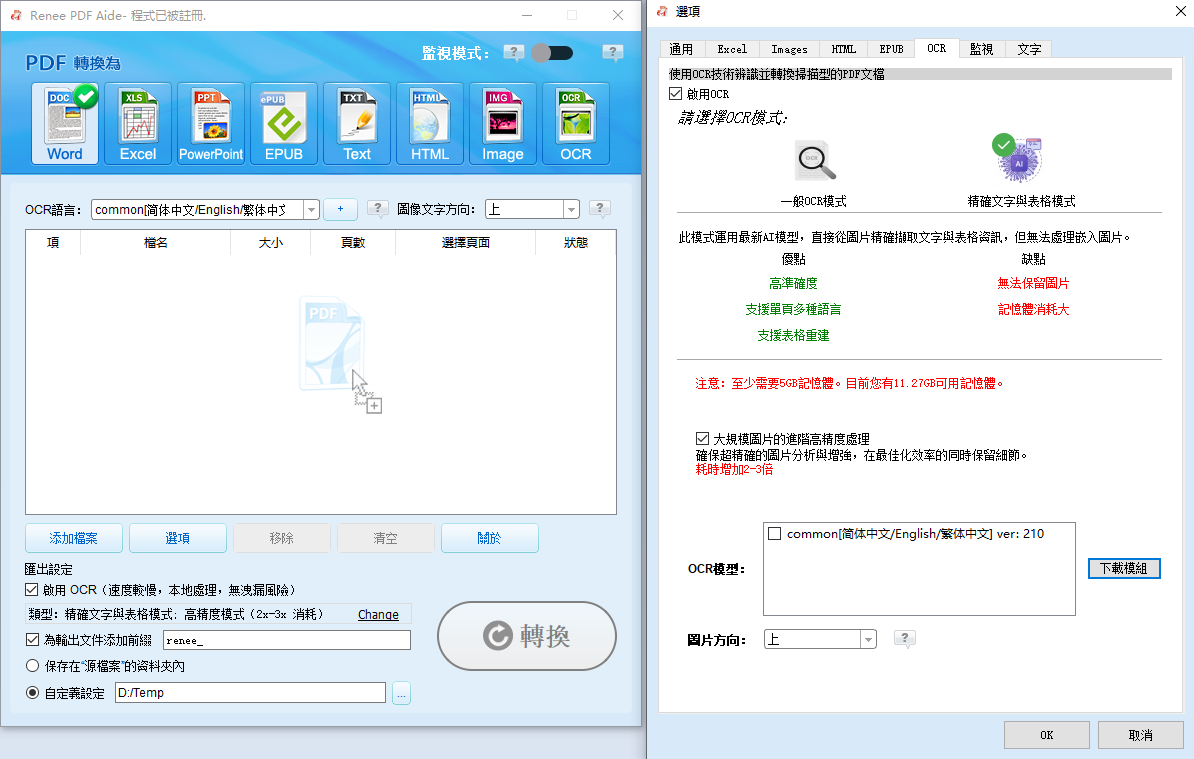Add an OCR language with plus button
Viewport: 1194px width, 759px height.
tap(340, 209)
